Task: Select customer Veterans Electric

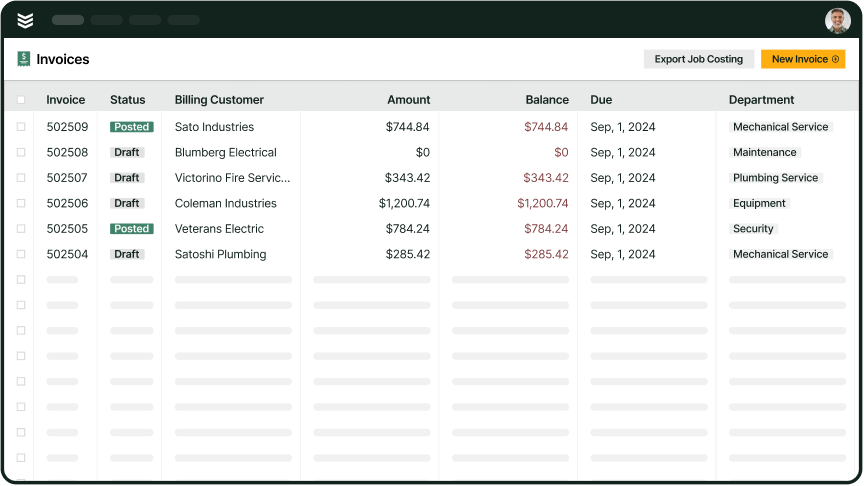Action: tap(219, 229)
